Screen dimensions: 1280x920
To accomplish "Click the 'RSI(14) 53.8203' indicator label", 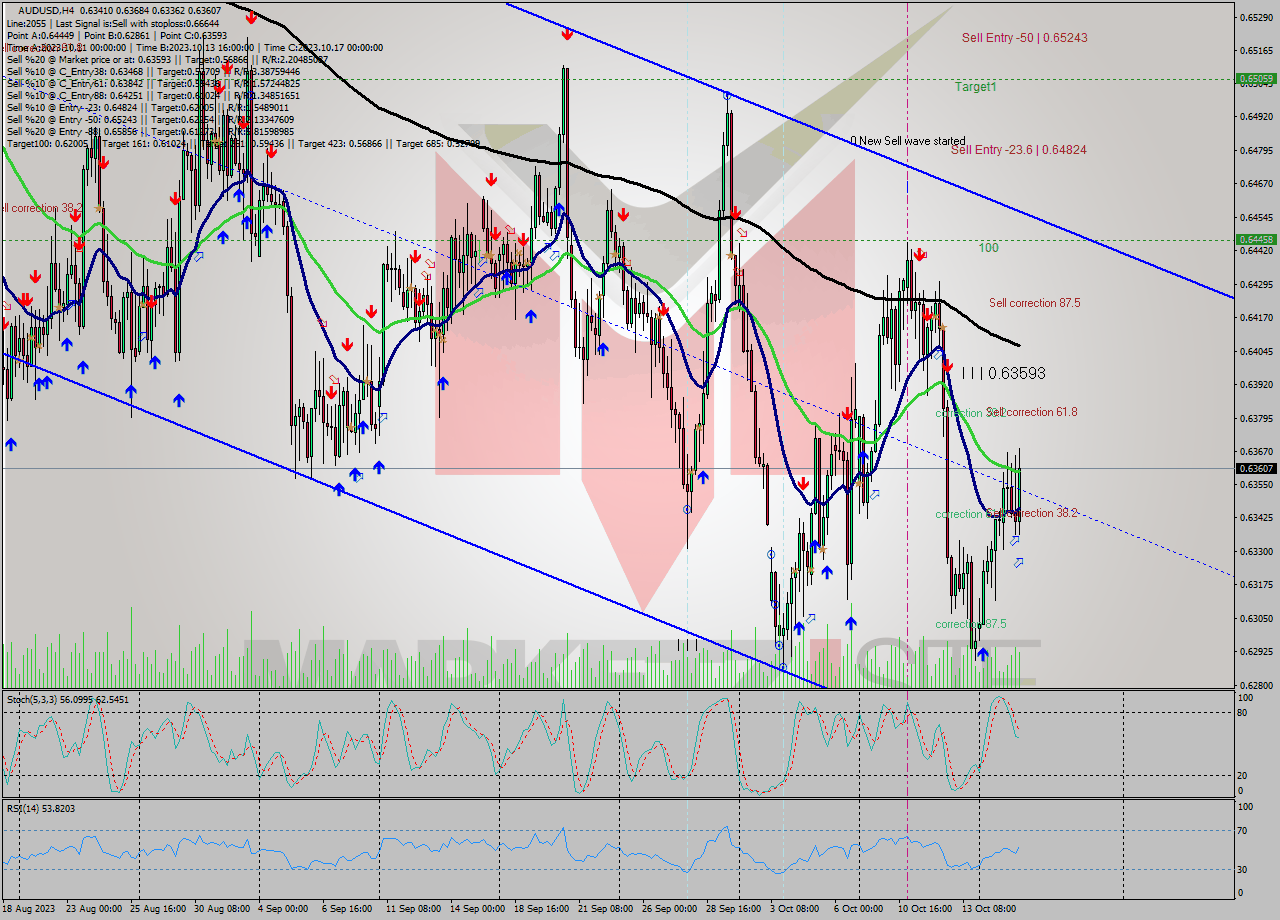I will [x=40, y=808].
